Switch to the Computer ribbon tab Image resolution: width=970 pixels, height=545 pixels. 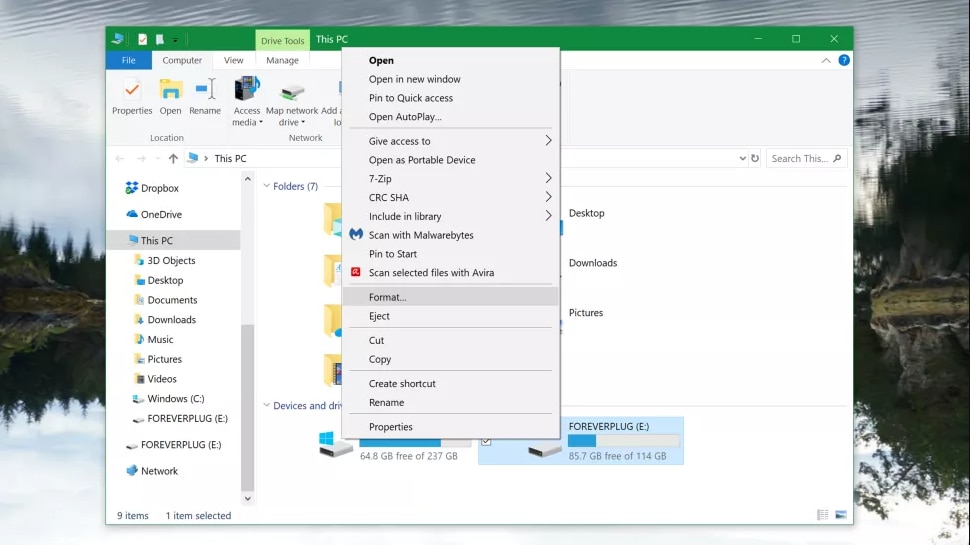[x=182, y=60]
